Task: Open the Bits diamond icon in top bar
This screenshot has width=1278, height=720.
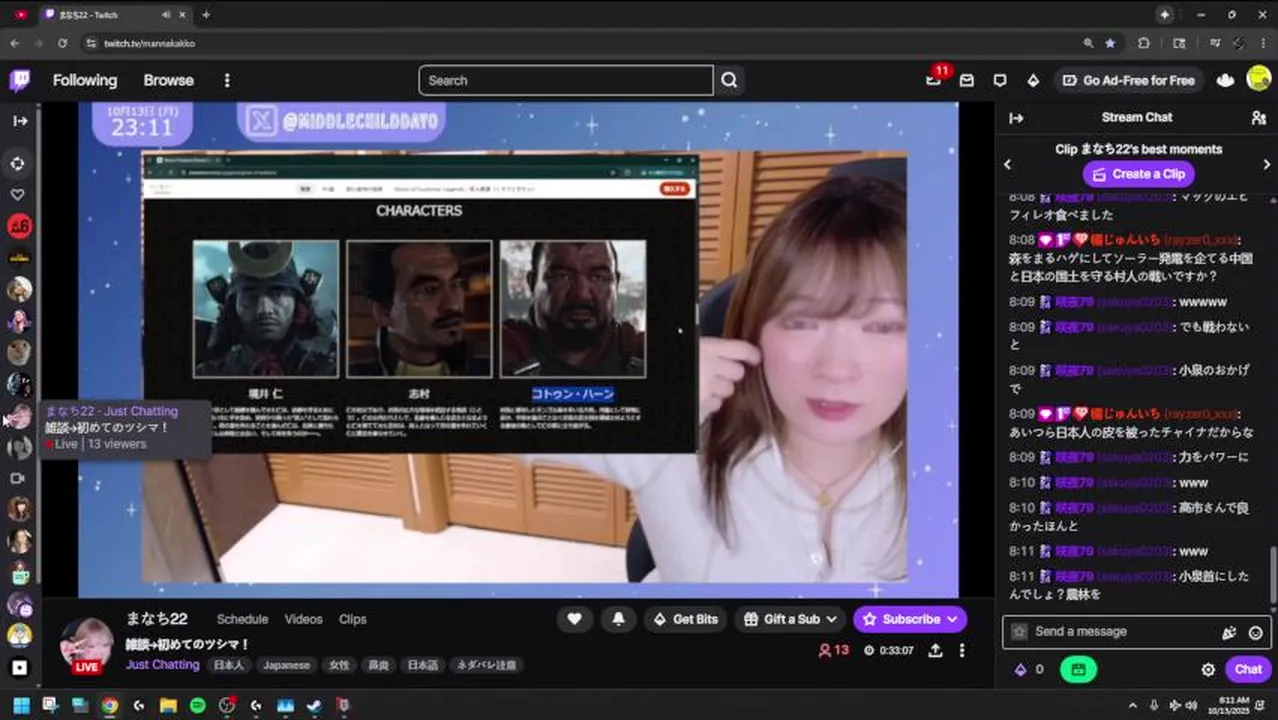Action: (x=1033, y=80)
